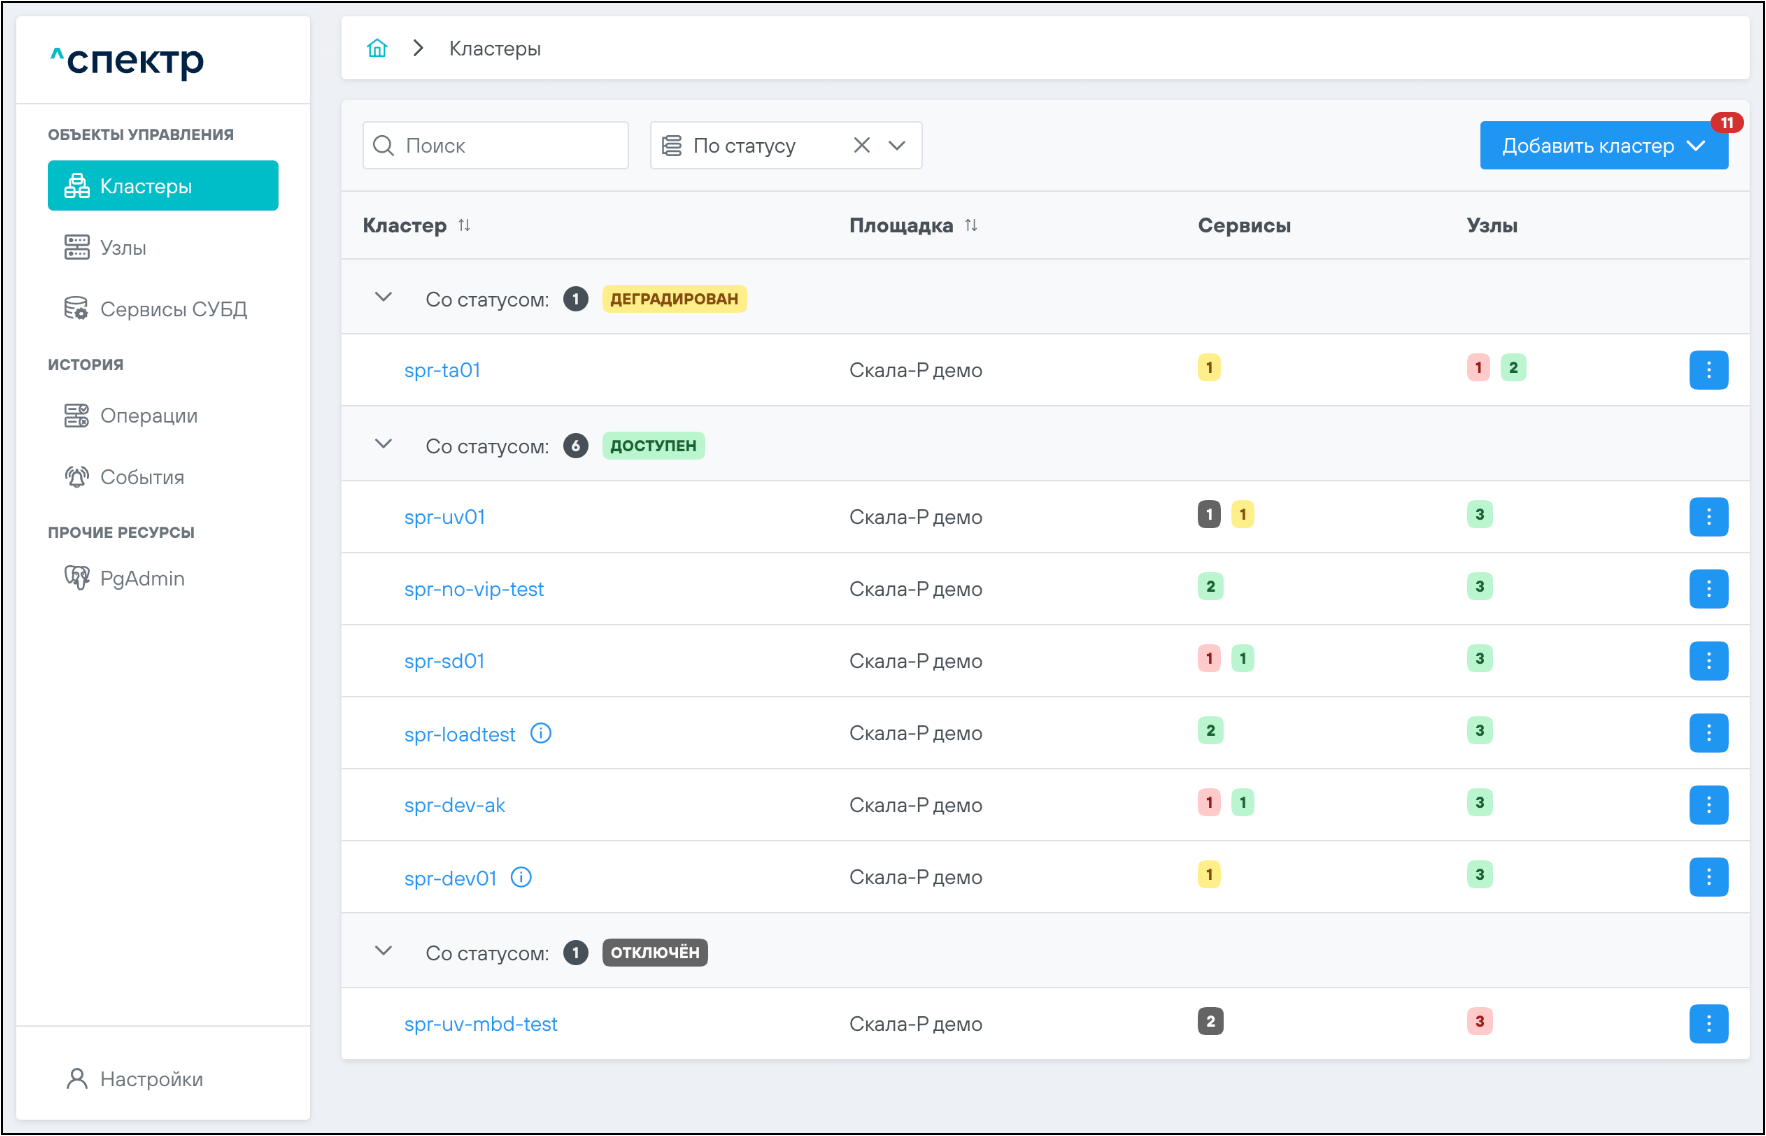Open three-dot menu for spr-uv-mbd-test
This screenshot has width=1766, height=1136.
pos(1708,1023)
